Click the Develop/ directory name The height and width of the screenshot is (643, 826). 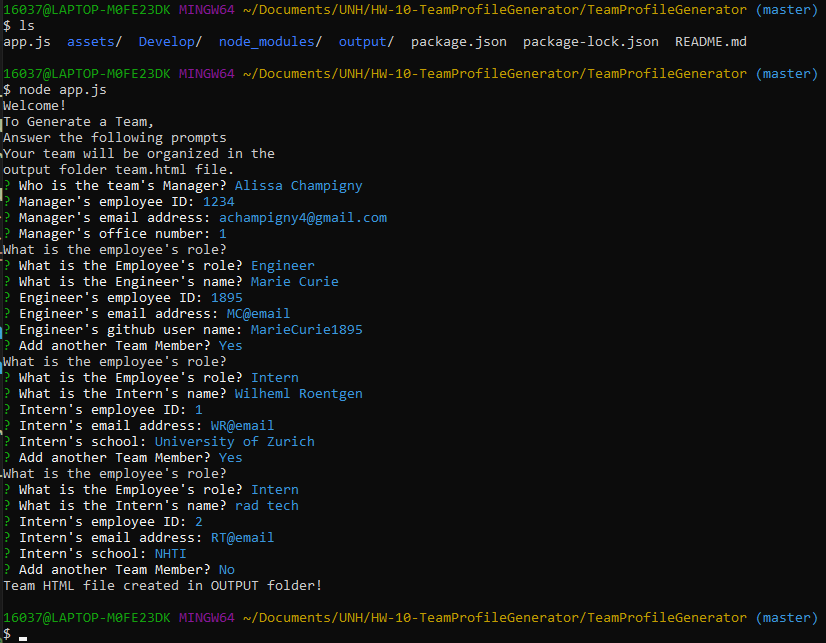(168, 41)
